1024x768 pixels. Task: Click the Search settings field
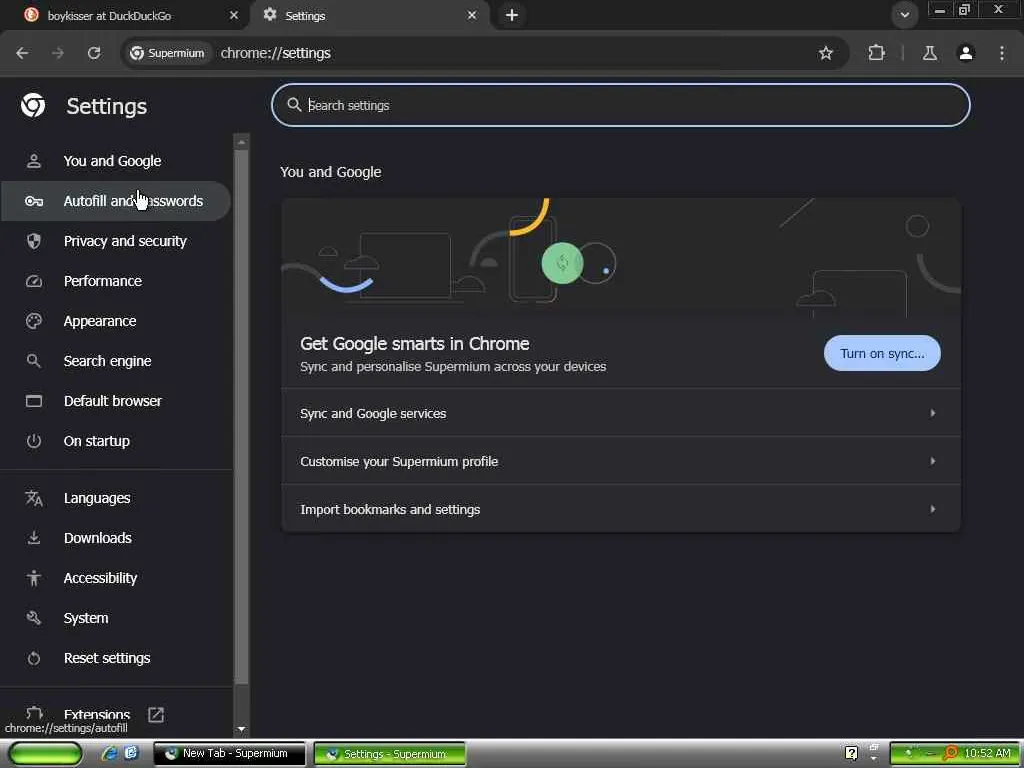[620, 105]
